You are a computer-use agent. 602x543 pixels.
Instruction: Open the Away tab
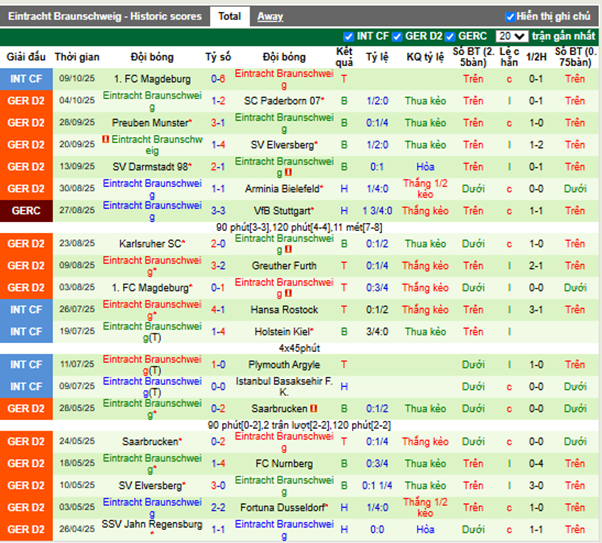(270, 16)
